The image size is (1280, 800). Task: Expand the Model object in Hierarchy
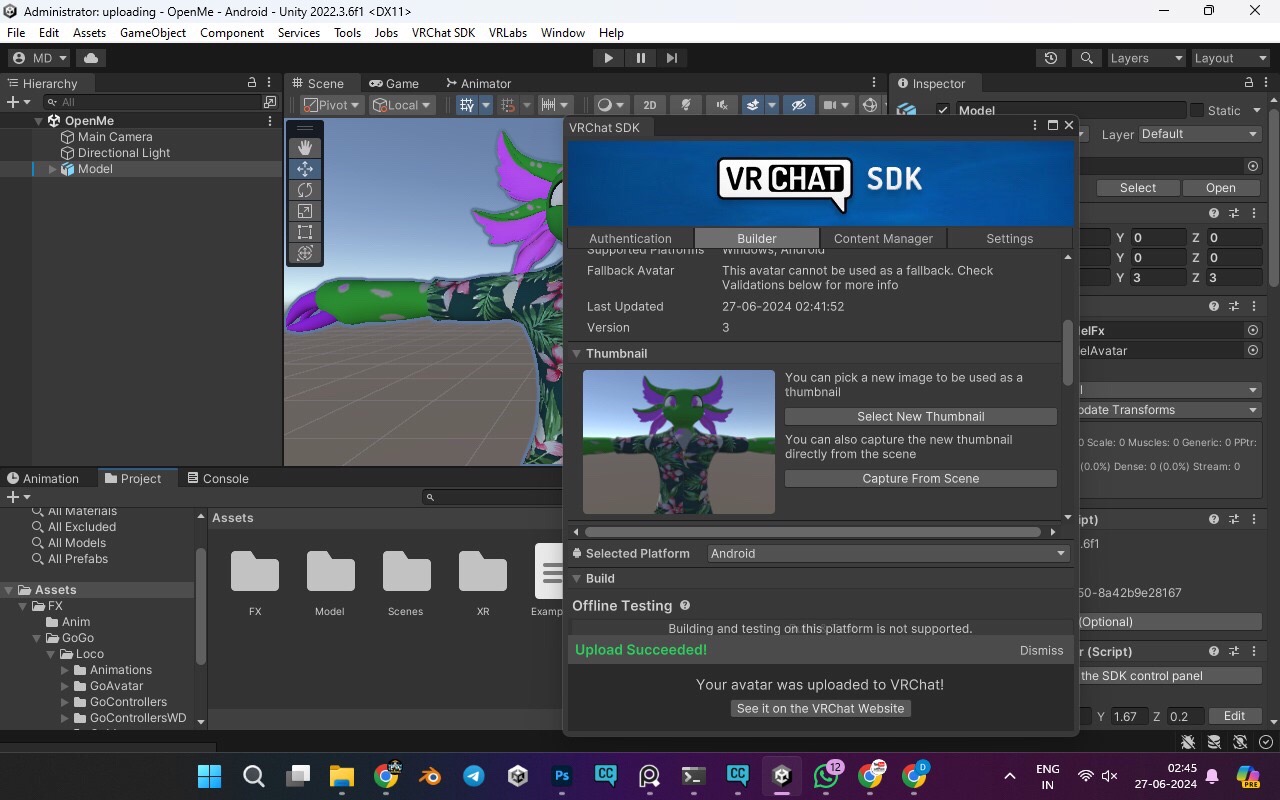pos(53,169)
